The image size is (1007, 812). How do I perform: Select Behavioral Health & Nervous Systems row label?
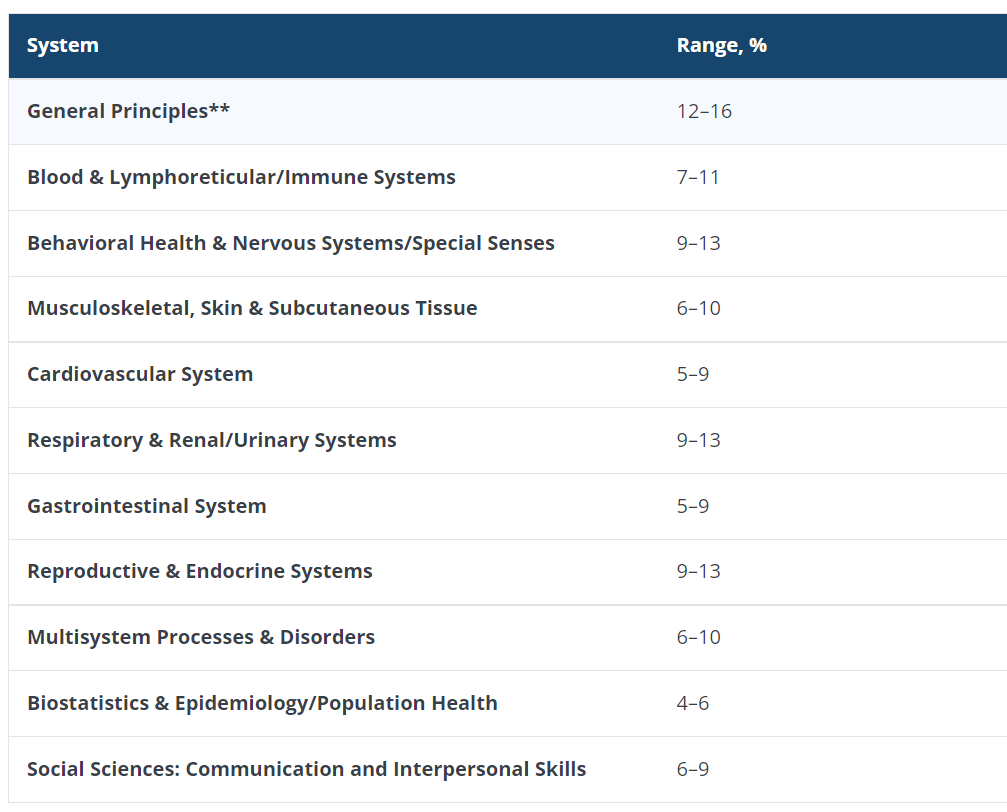point(290,243)
